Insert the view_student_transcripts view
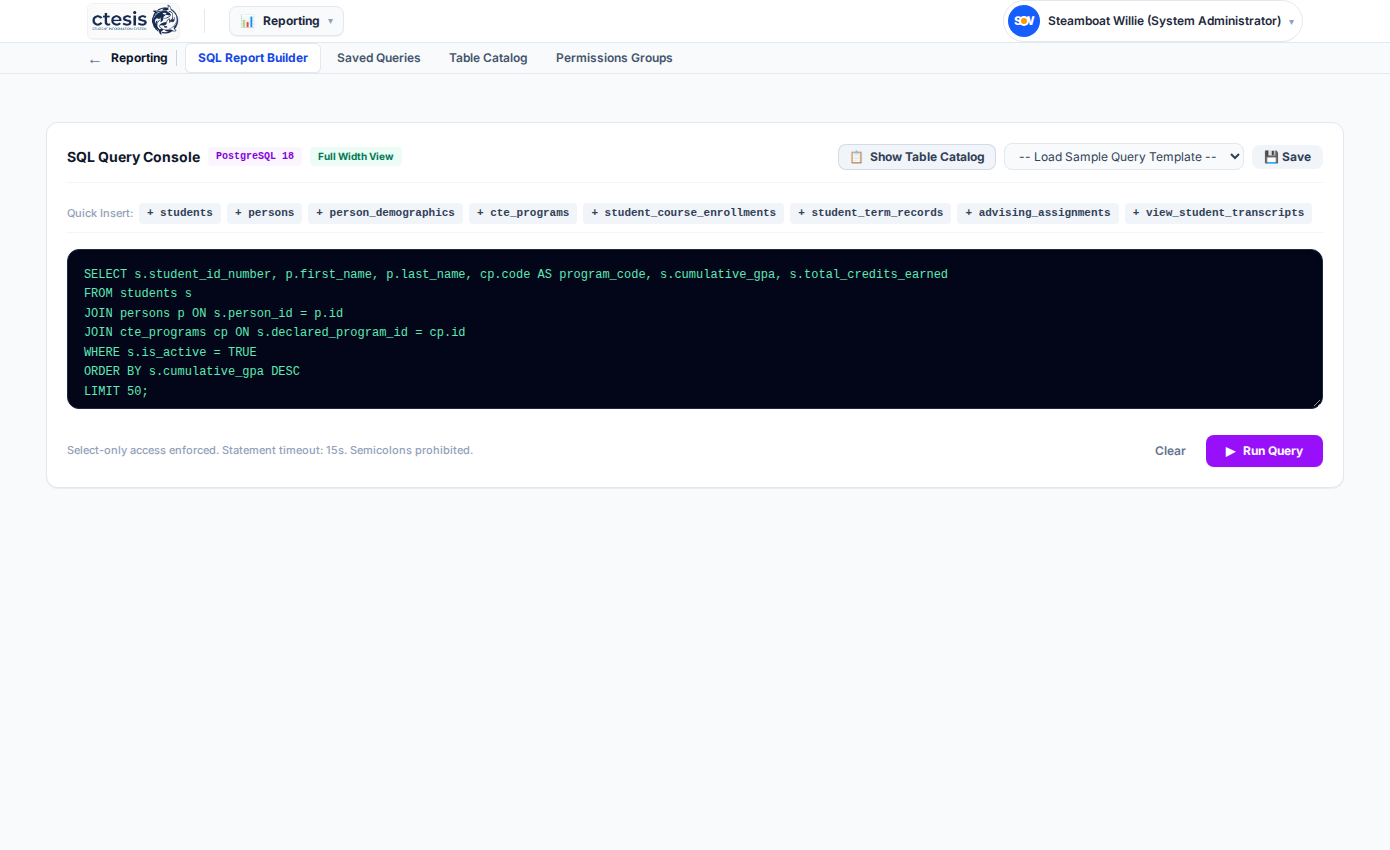Image resolution: width=1390 pixels, height=850 pixels. tap(1218, 213)
